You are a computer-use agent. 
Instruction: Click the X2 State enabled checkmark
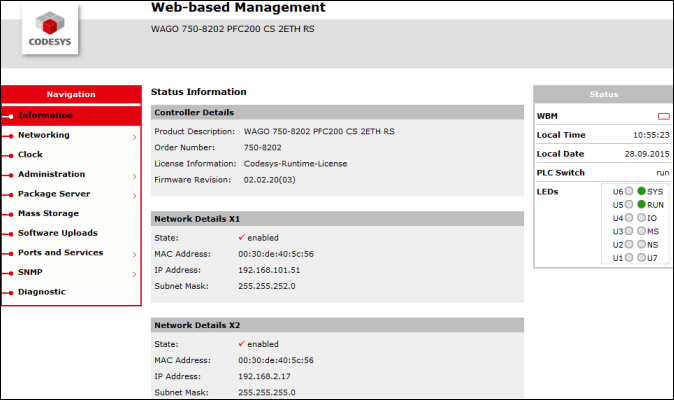(242, 344)
